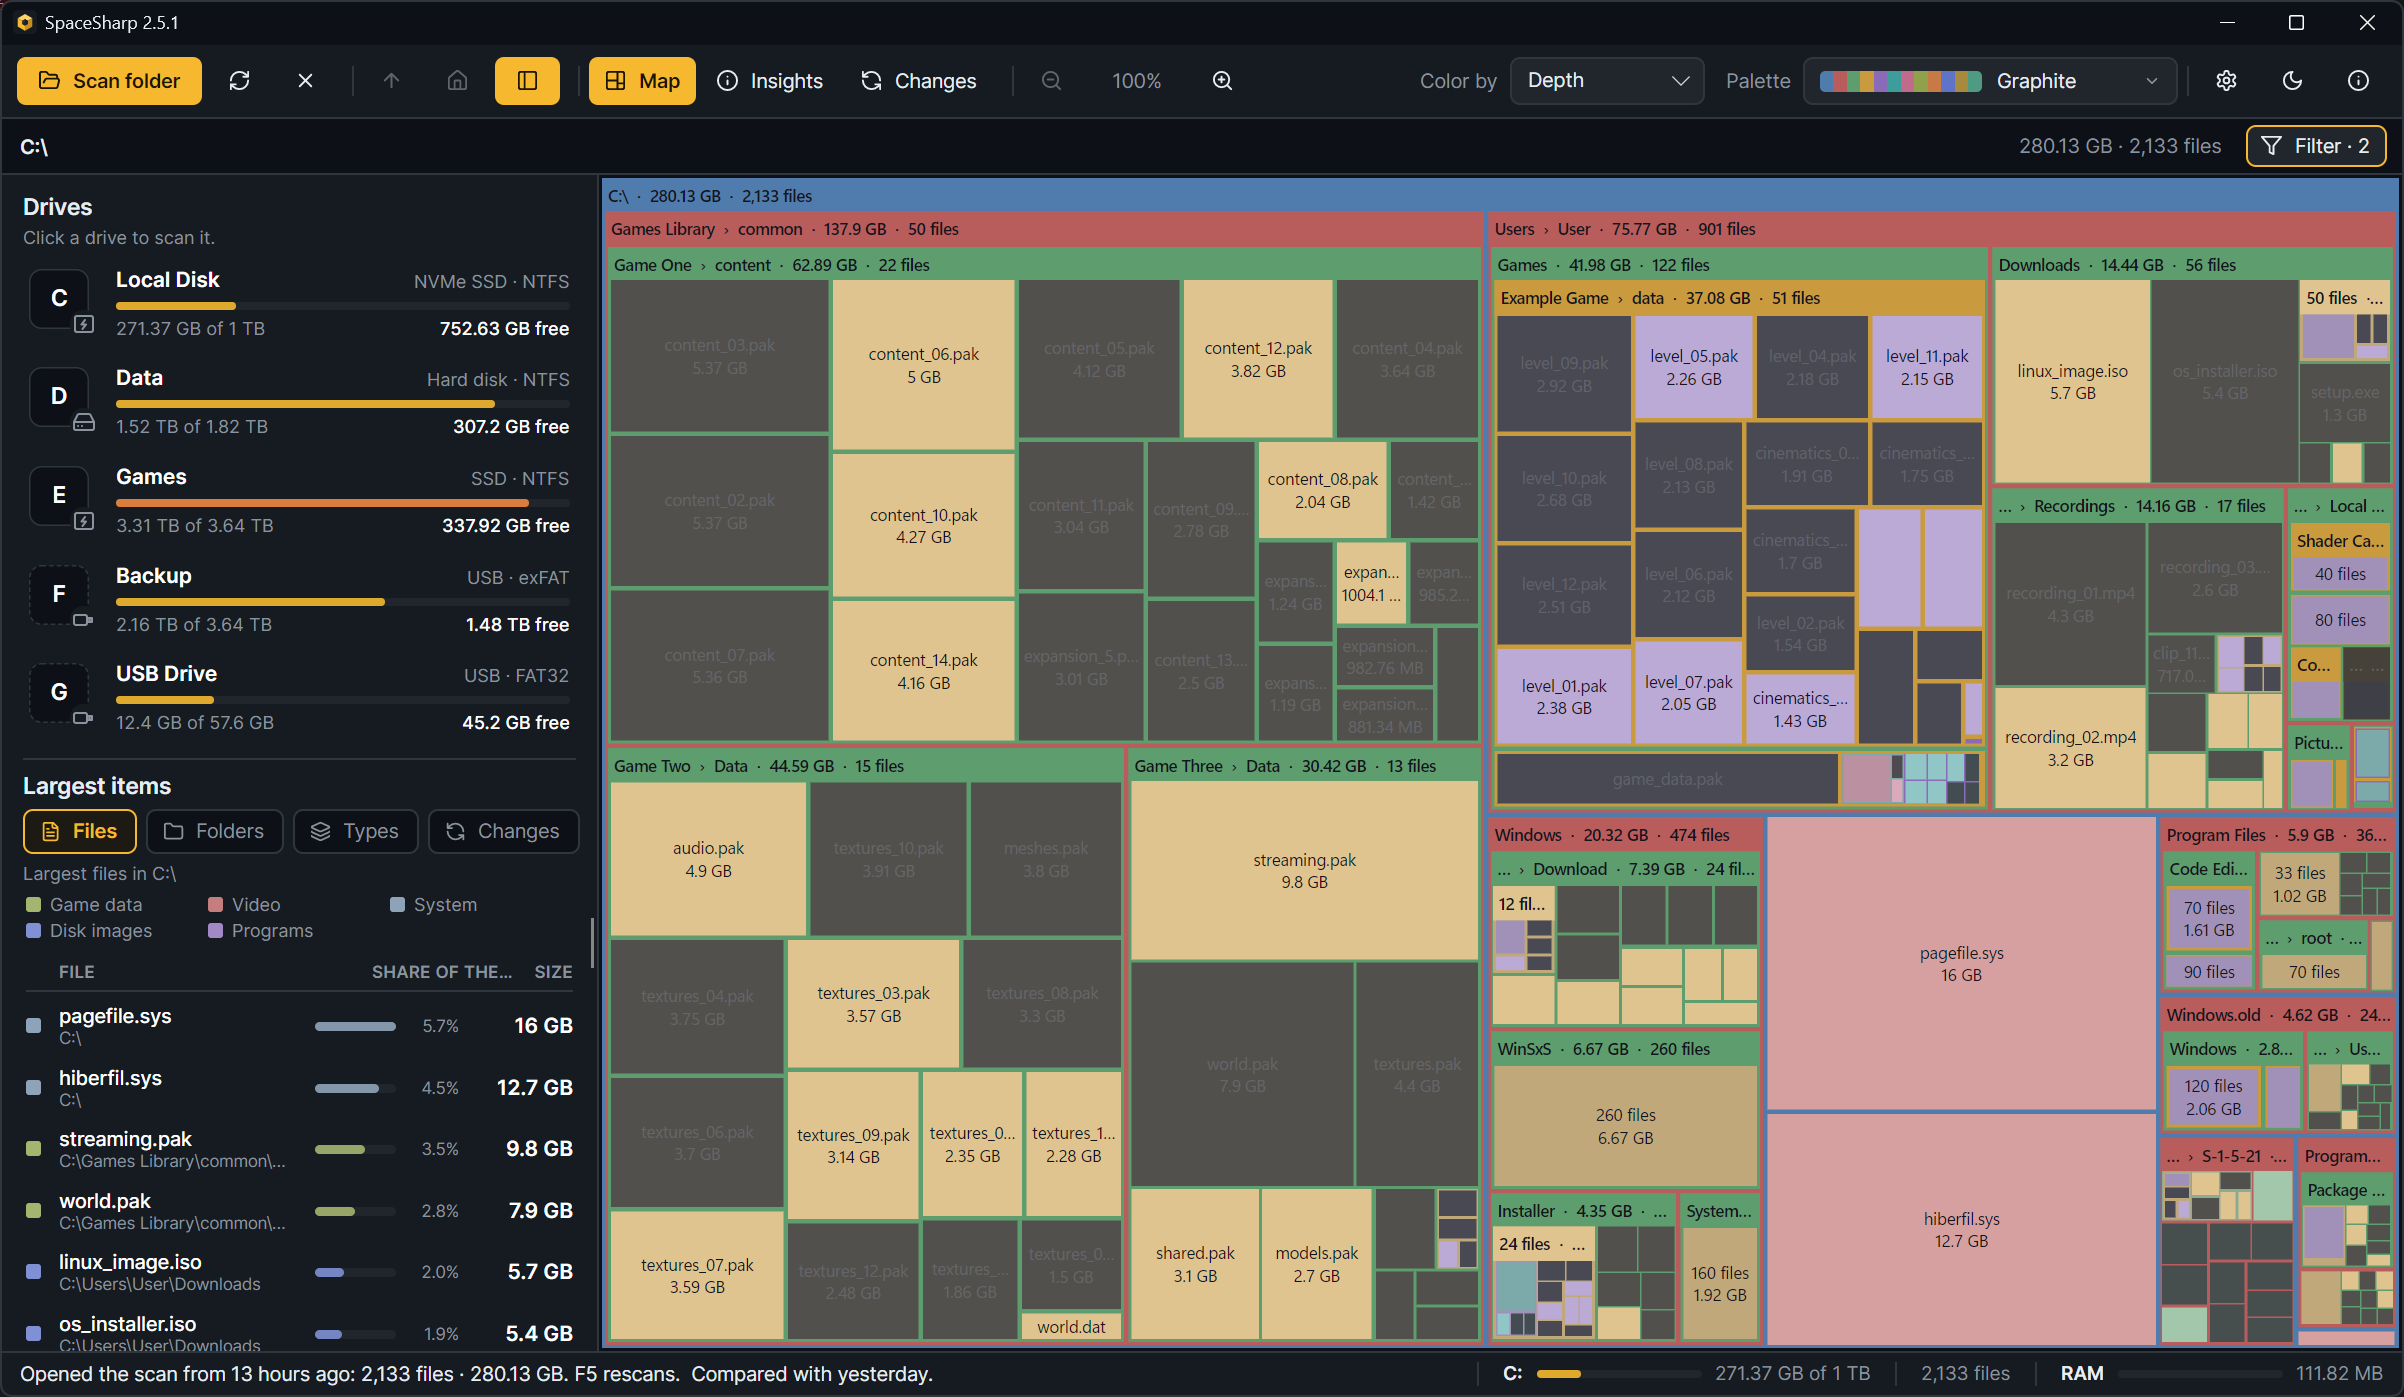Select the Files tab in Largest items
Viewport: 2404px width, 1397px height.
pyautogui.click(x=80, y=832)
